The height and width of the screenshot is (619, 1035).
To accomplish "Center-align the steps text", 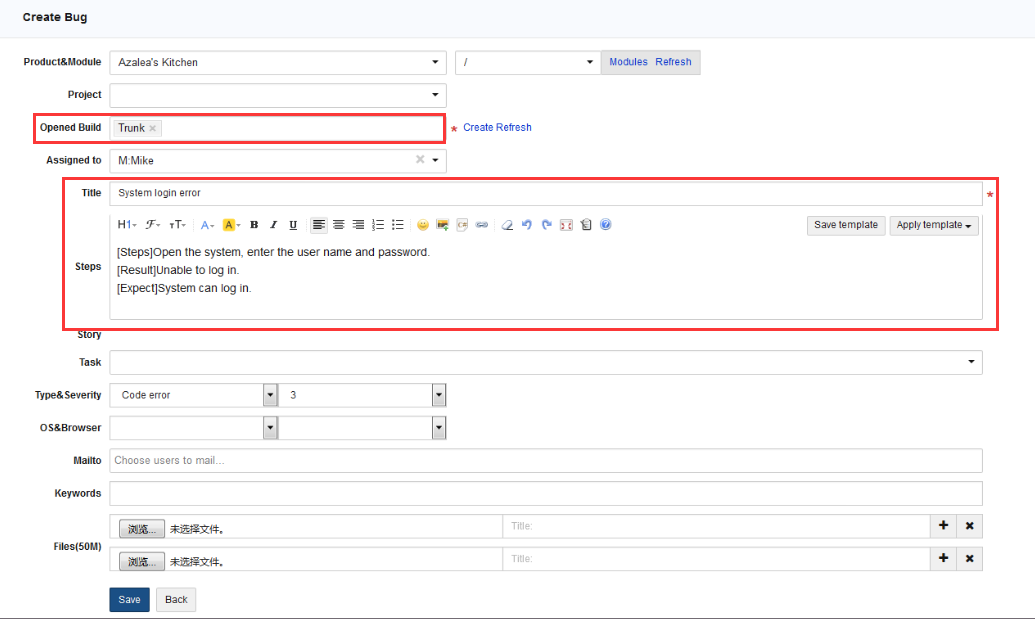I will coord(338,225).
